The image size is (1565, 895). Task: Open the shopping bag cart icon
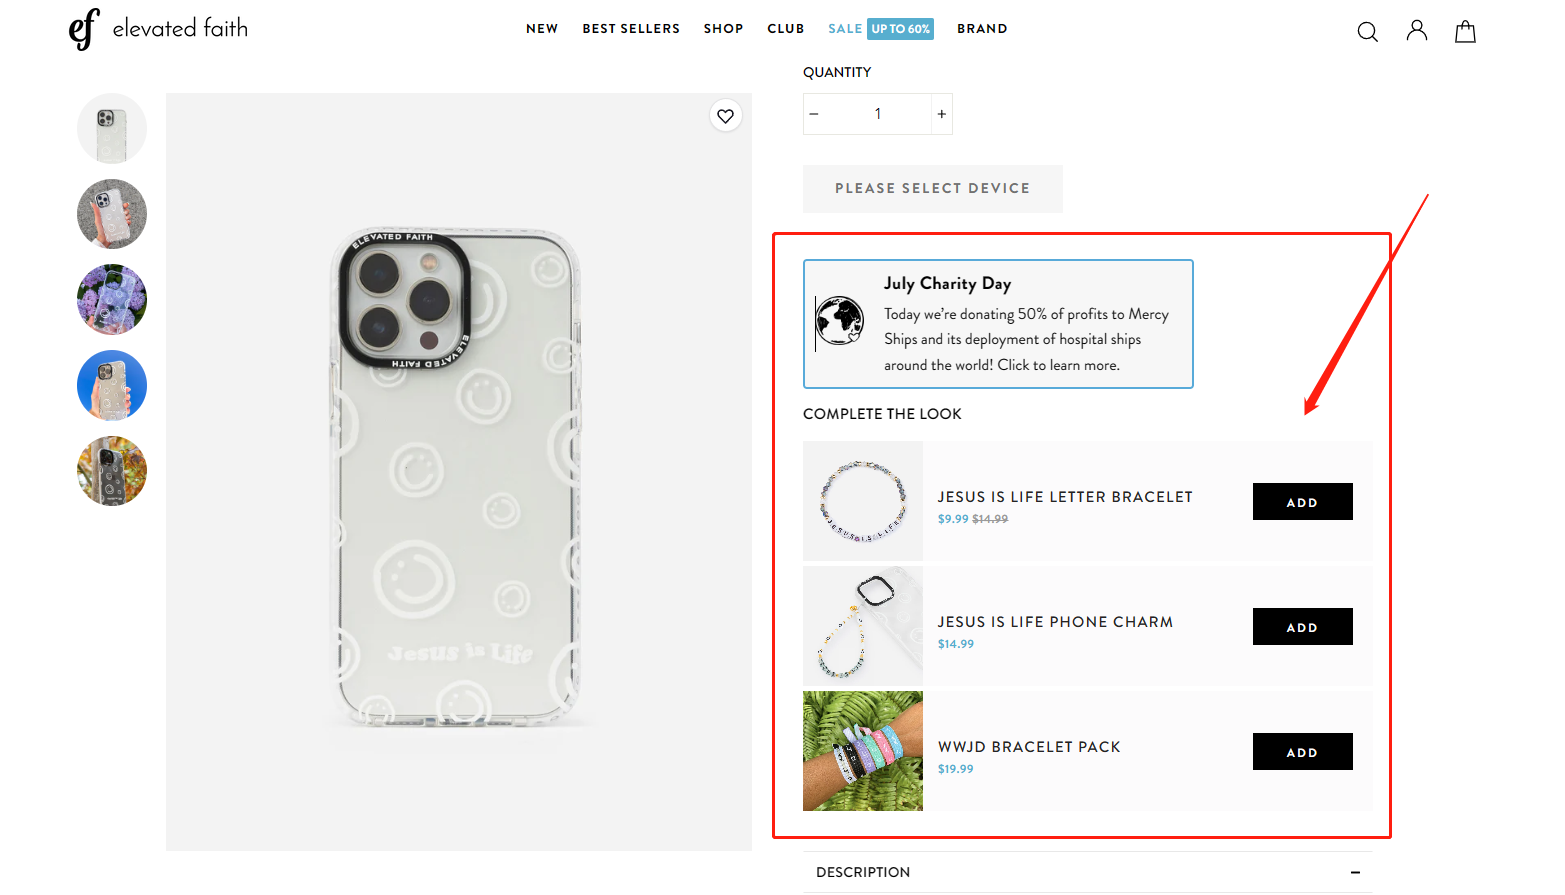tap(1465, 32)
